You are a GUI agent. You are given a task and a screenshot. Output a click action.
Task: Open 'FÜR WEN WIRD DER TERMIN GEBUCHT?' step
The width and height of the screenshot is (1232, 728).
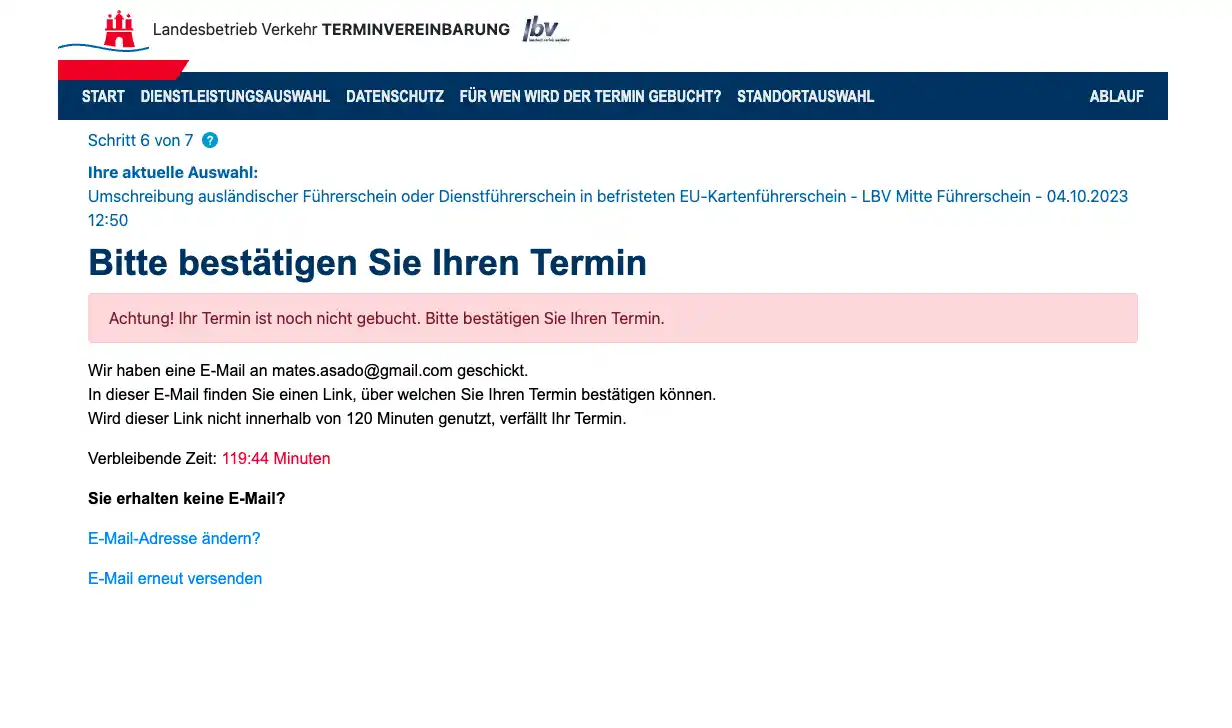pyautogui.click(x=590, y=97)
